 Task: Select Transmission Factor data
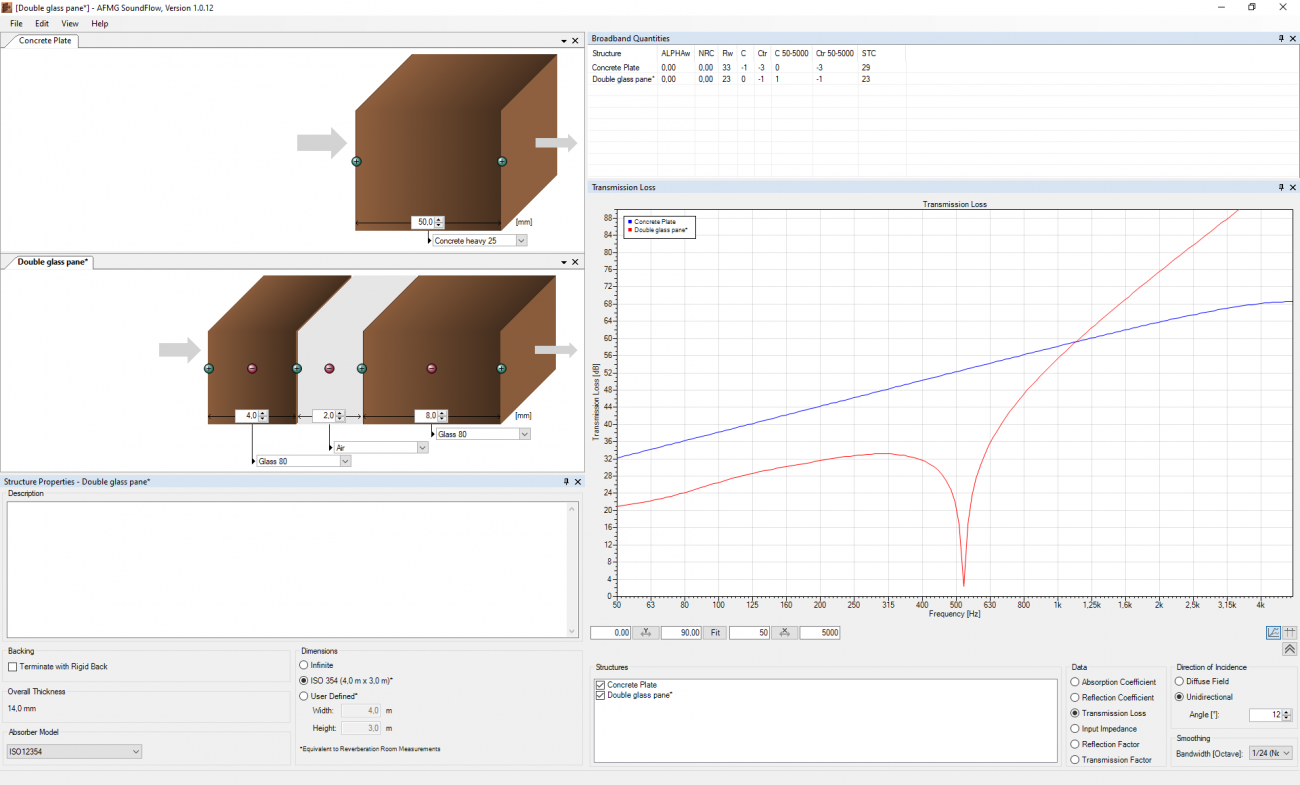coord(1075,760)
